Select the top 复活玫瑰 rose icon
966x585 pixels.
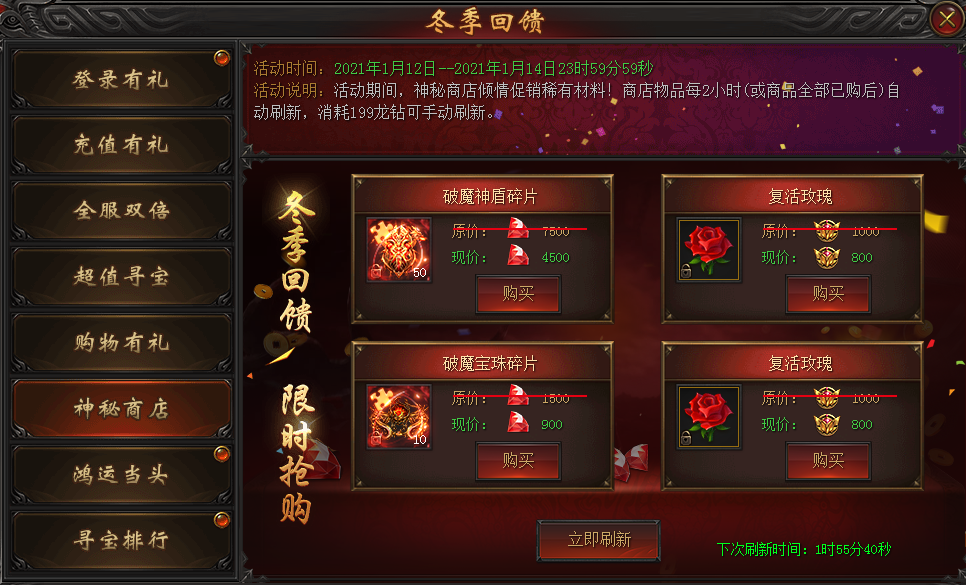pos(708,249)
